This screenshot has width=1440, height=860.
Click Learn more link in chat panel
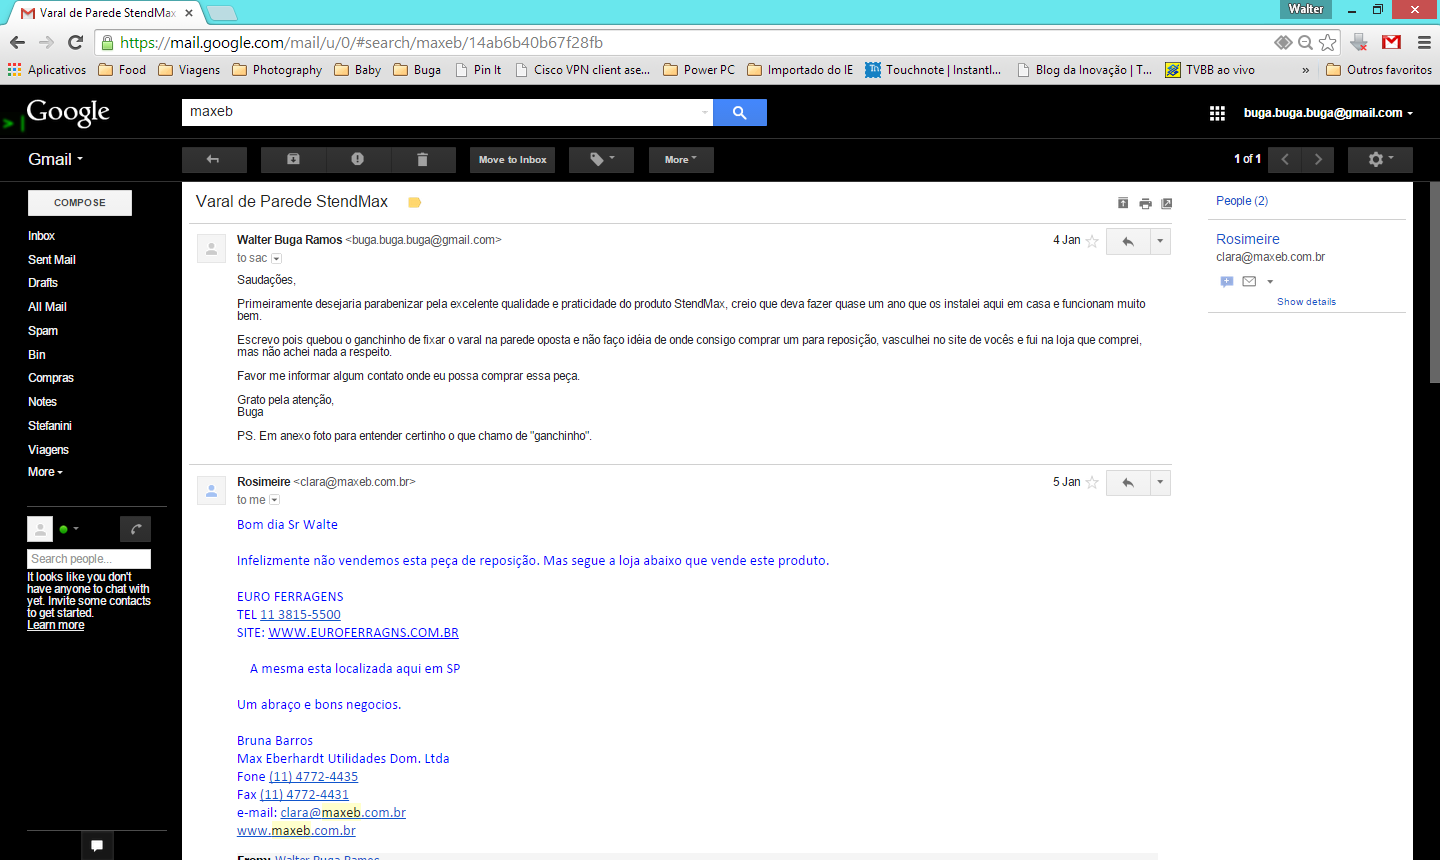tap(56, 625)
